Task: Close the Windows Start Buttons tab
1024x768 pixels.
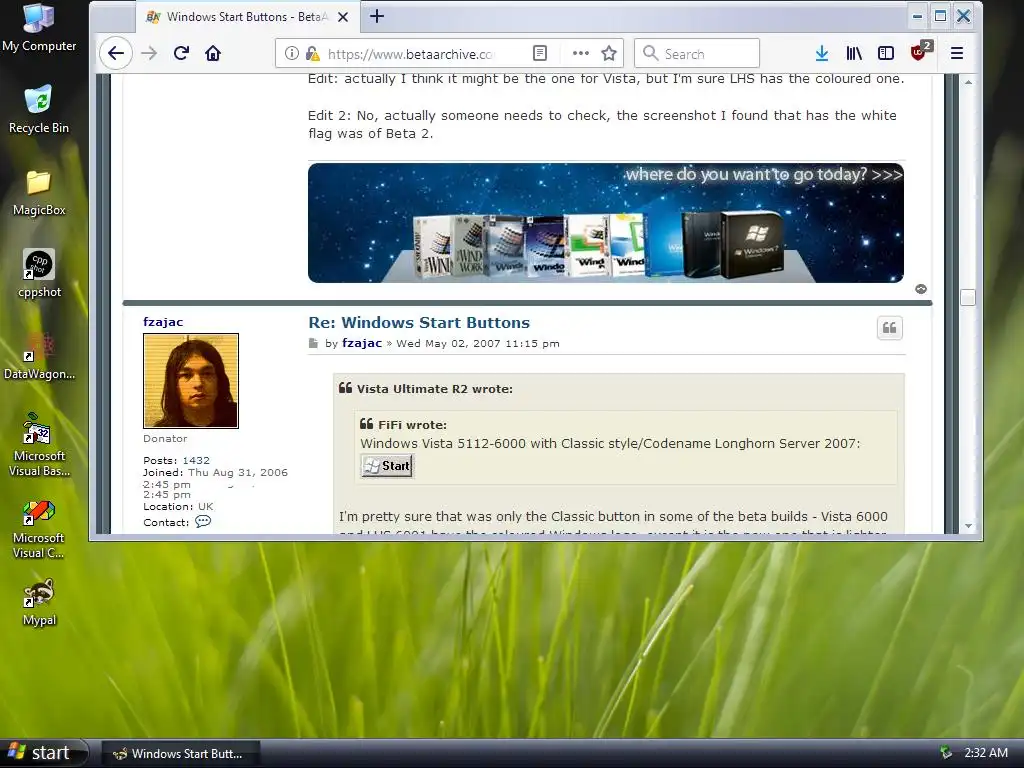Action: click(x=343, y=17)
